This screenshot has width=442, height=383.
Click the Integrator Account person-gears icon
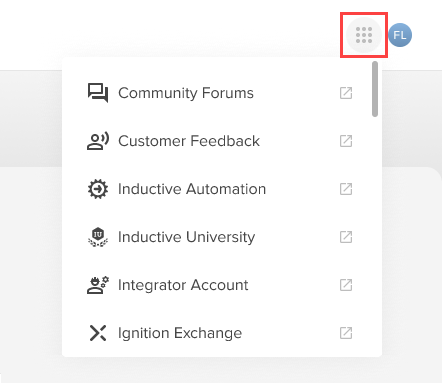[x=98, y=285]
